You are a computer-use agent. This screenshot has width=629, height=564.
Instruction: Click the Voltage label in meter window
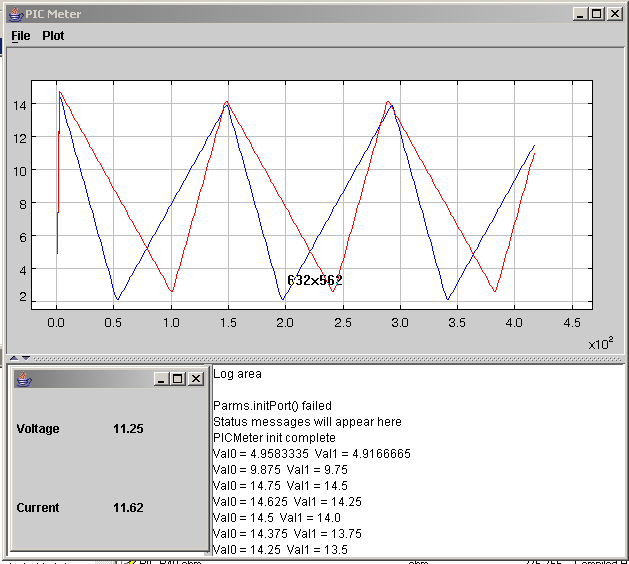pos(38,429)
